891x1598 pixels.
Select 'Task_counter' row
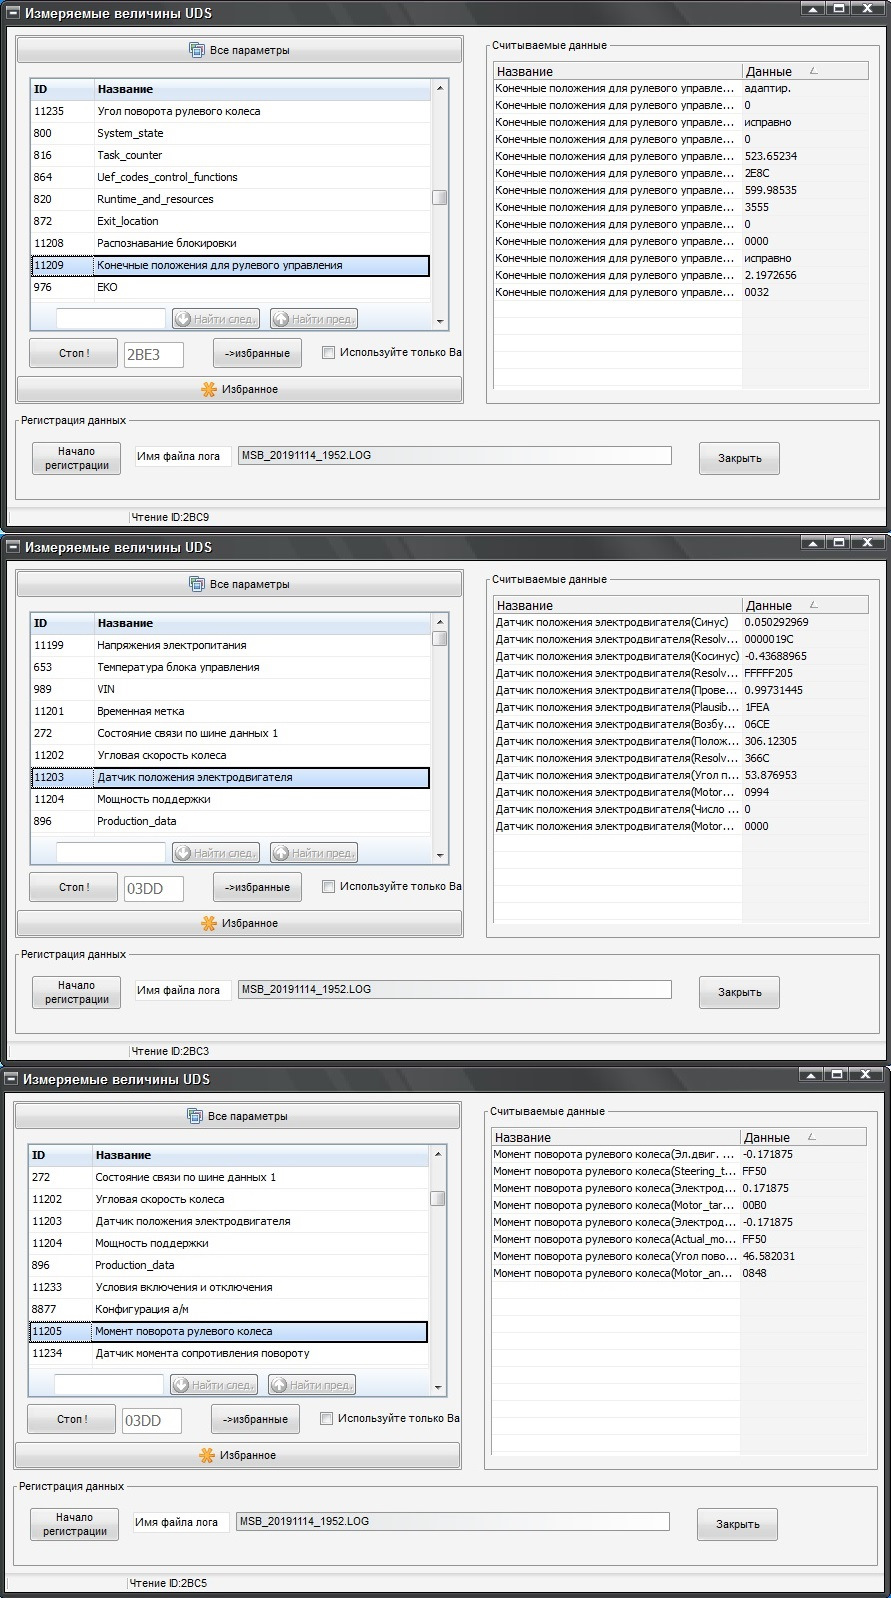click(230, 155)
